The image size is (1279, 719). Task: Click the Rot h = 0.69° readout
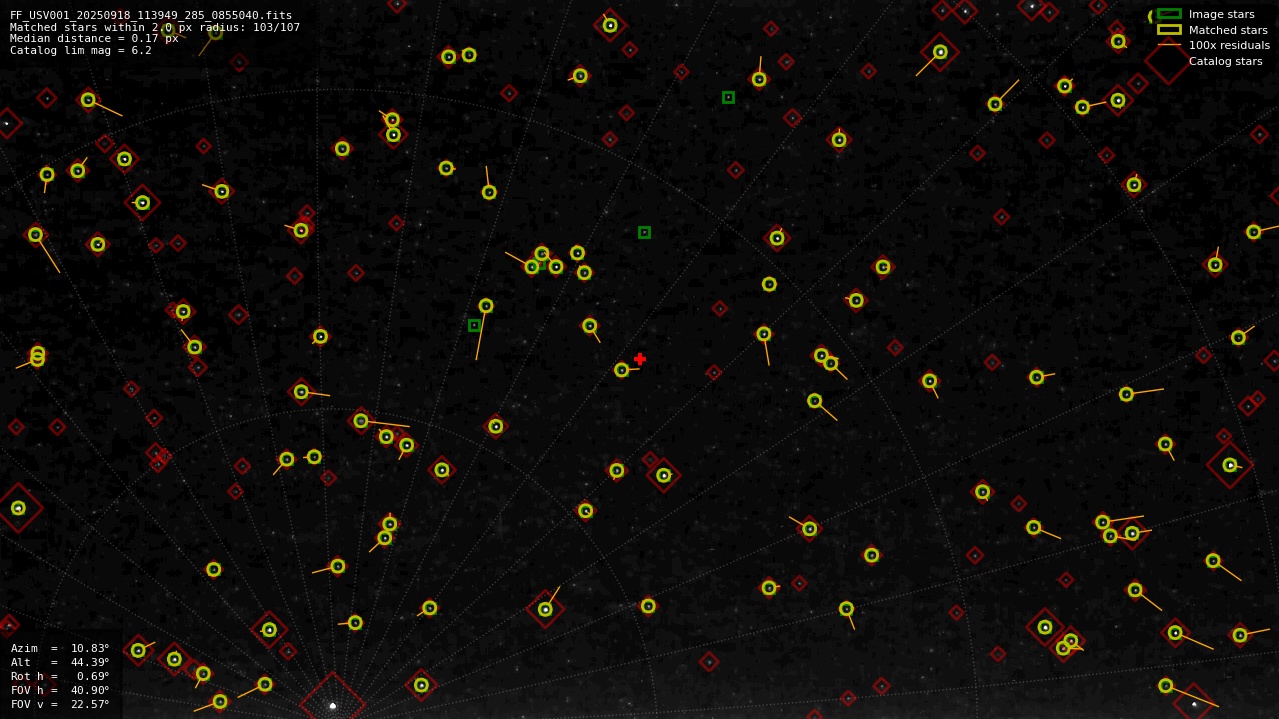[x=60, y=676]
